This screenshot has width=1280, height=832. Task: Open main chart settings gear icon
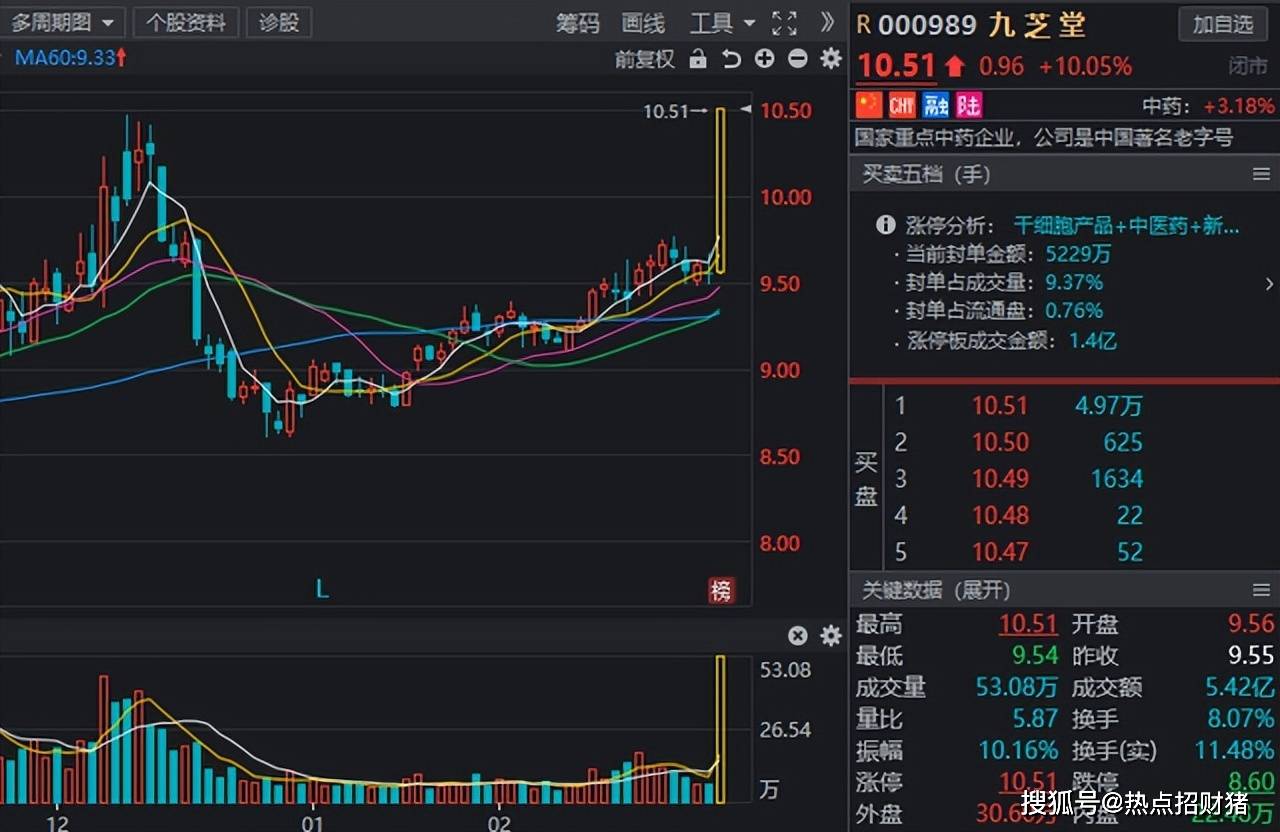(830, 59)
